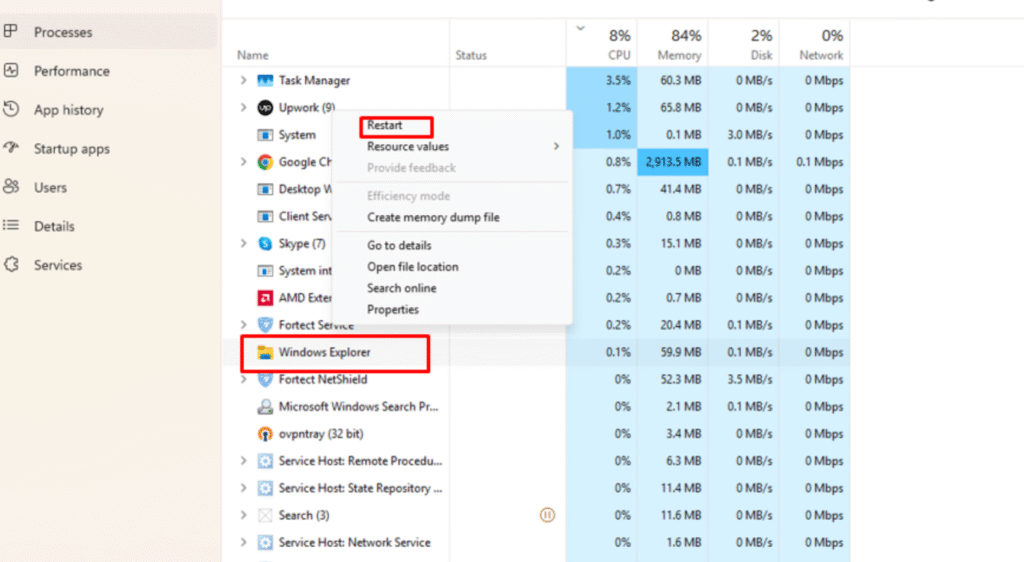
Task: Click the App history clock icon
Action: tap(10, 109)
